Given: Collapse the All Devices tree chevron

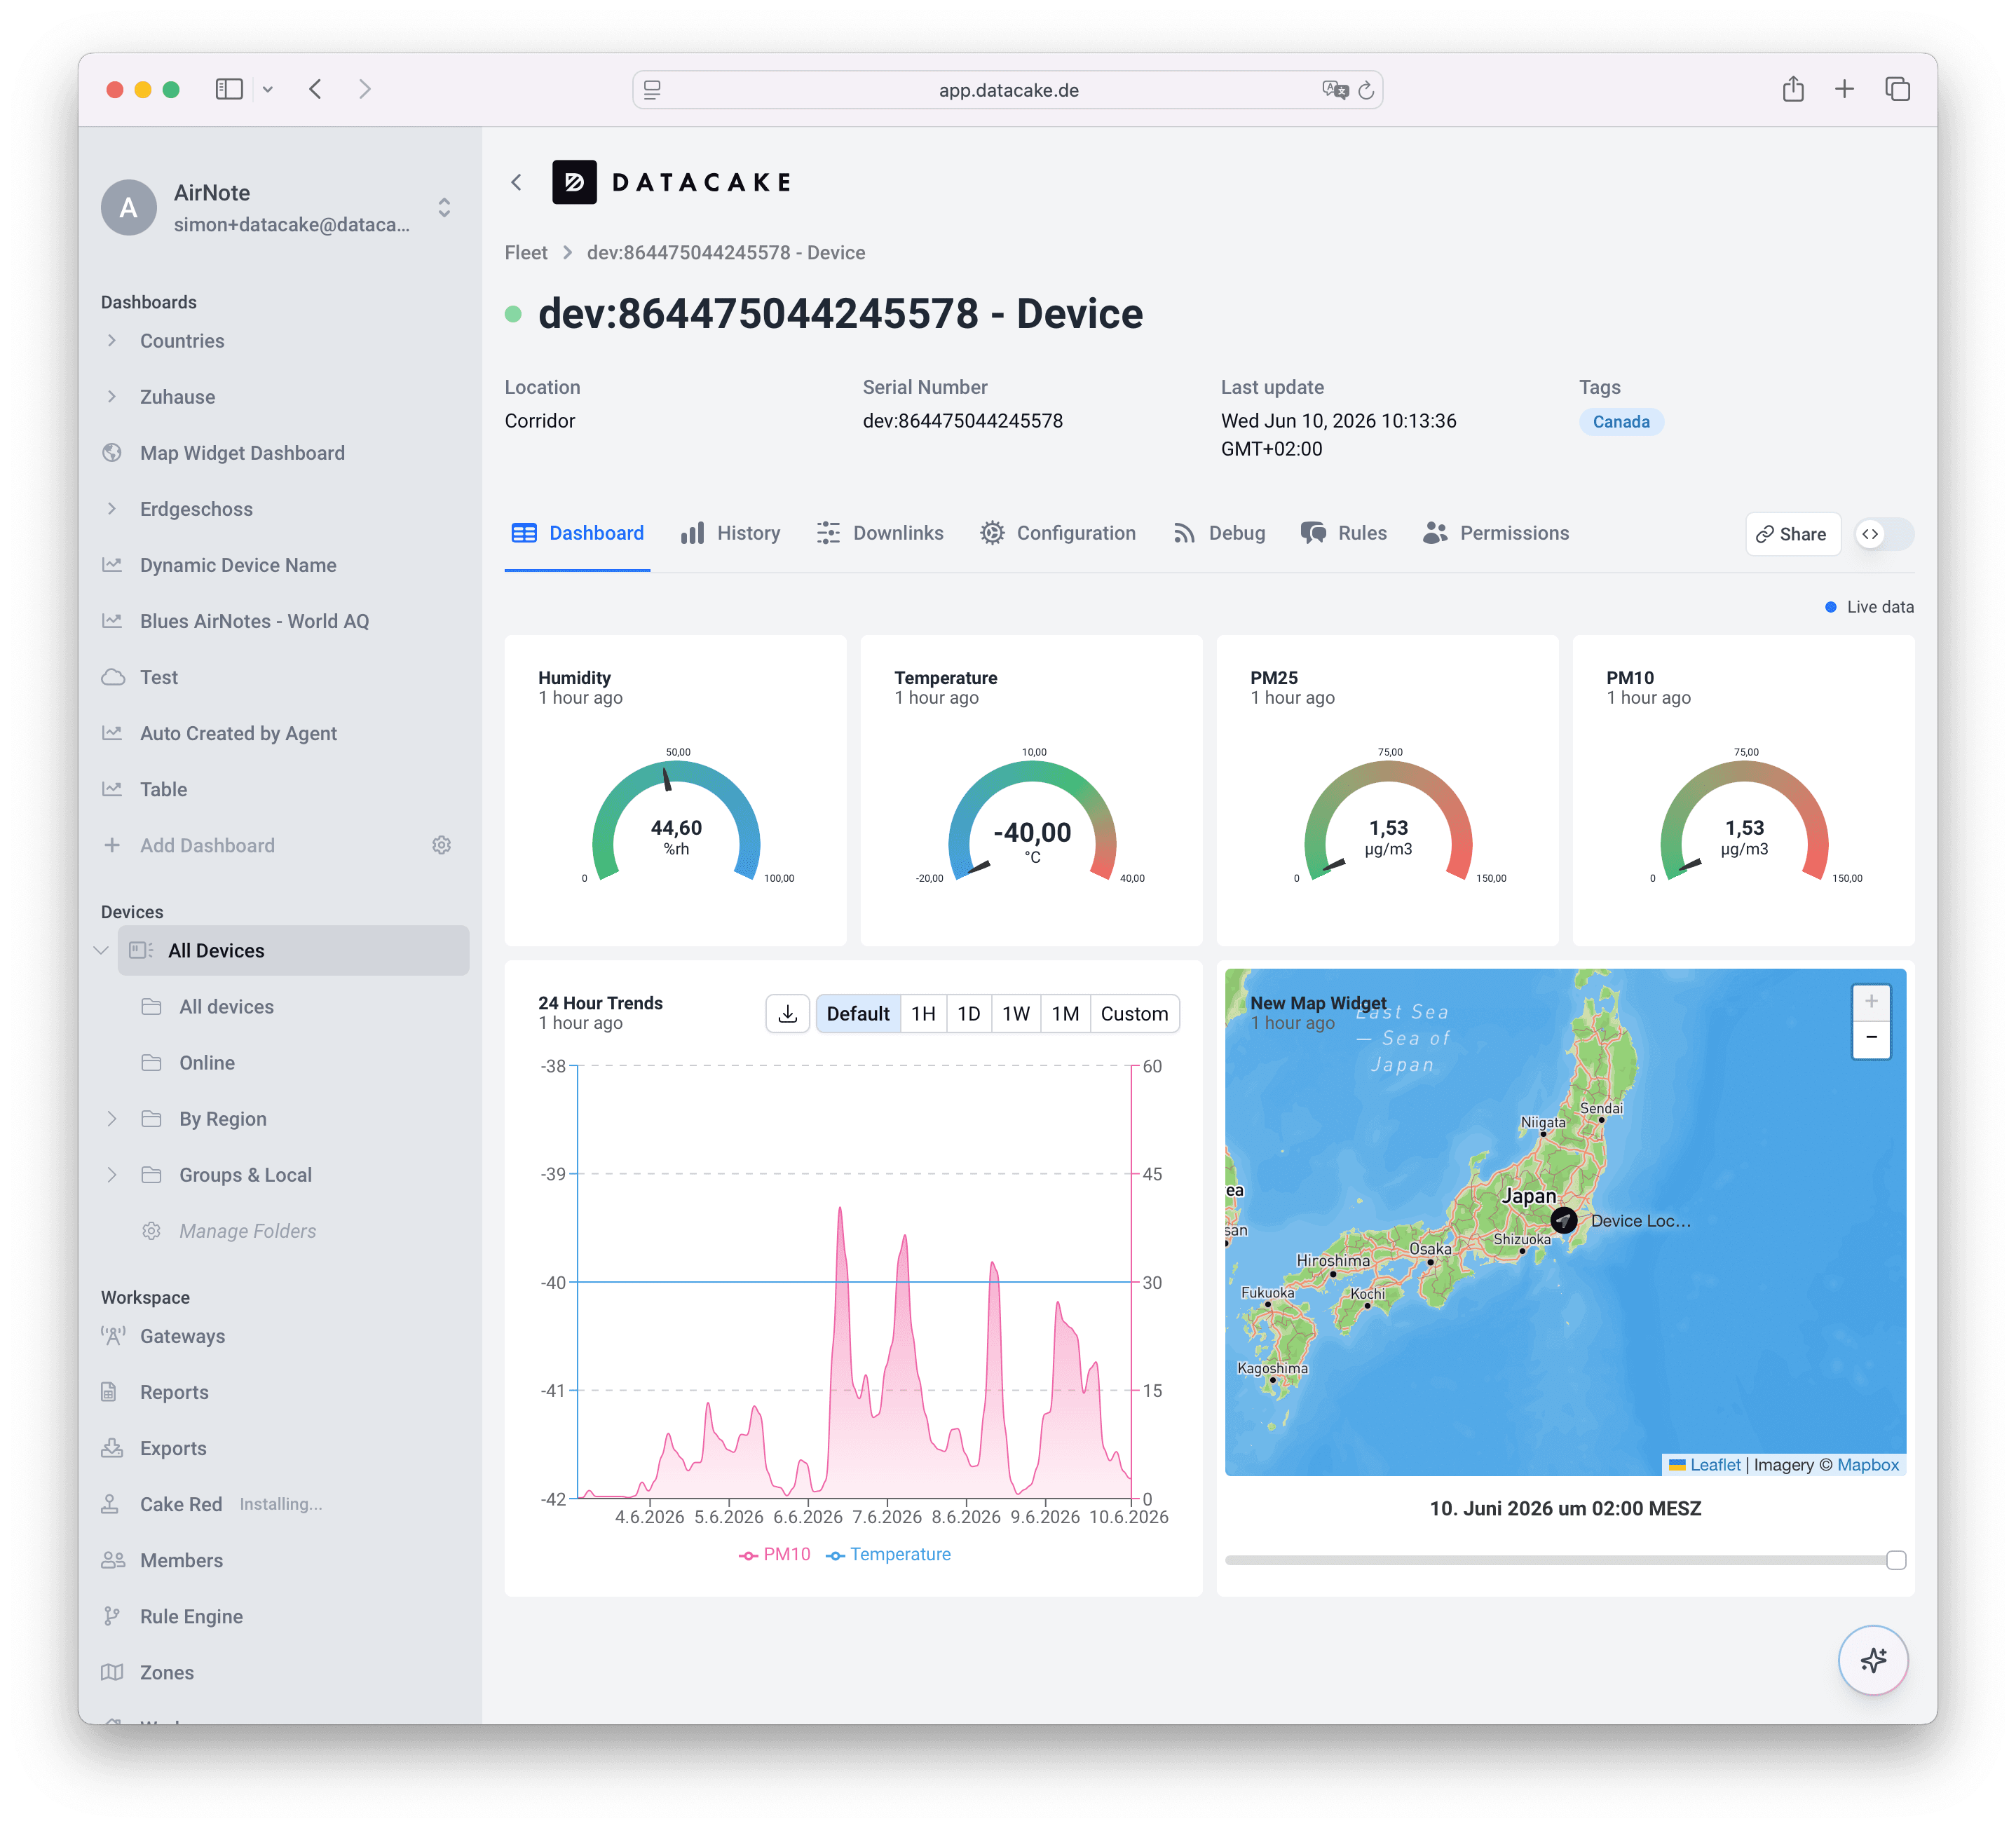Looking at the screenshot, I should point(101,950).
